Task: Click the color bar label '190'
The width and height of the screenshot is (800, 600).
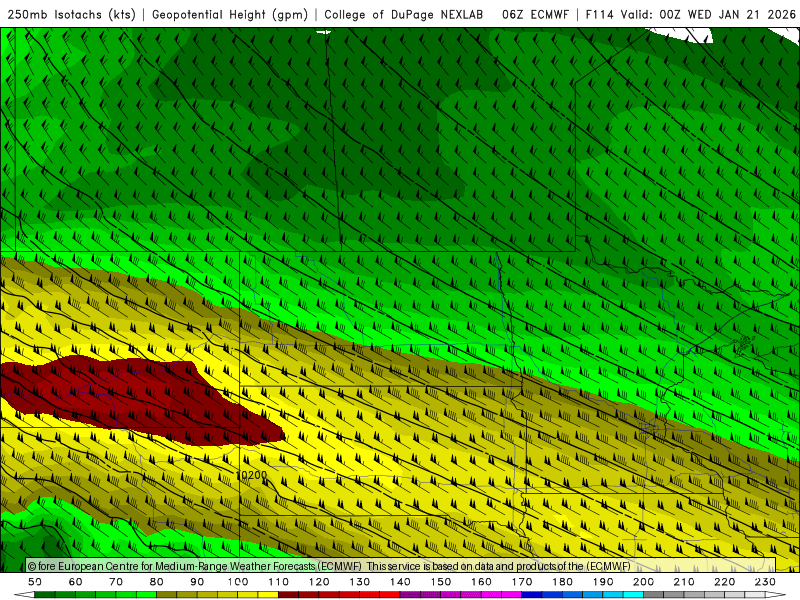Action: click(603, 582)
